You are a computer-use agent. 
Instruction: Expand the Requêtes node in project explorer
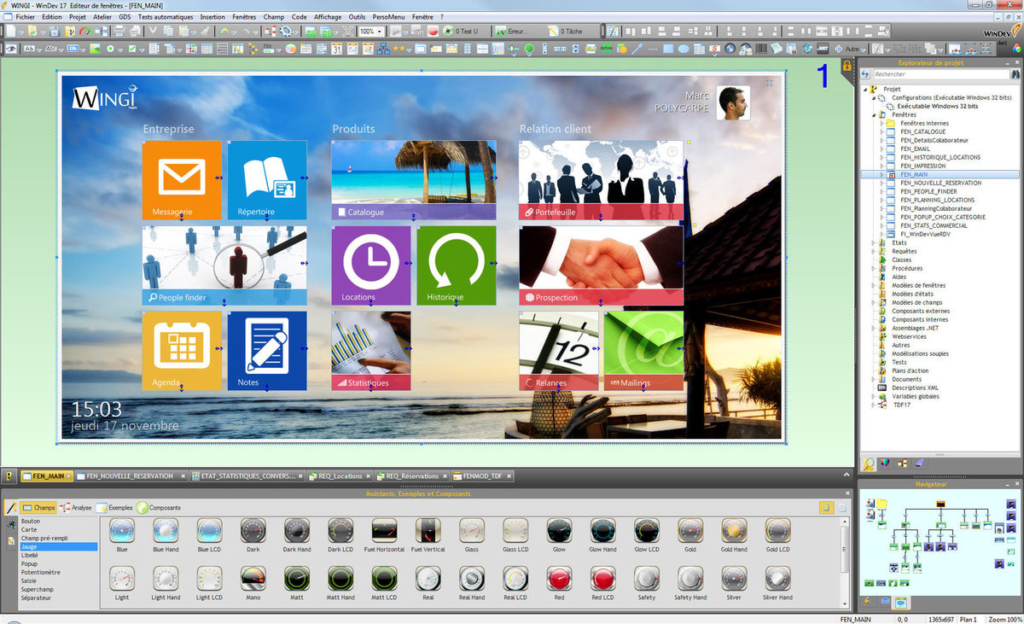click(x=873, y=251)
